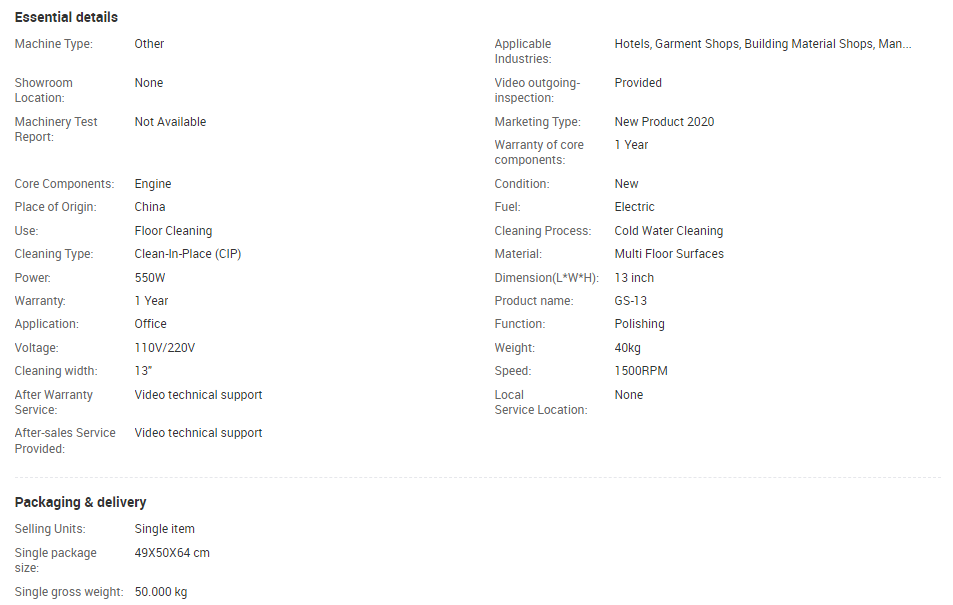The width and height of the screenshot is (953, 605).
Task: Click the truncated Applicable Industries value
Action: [763, 44]
